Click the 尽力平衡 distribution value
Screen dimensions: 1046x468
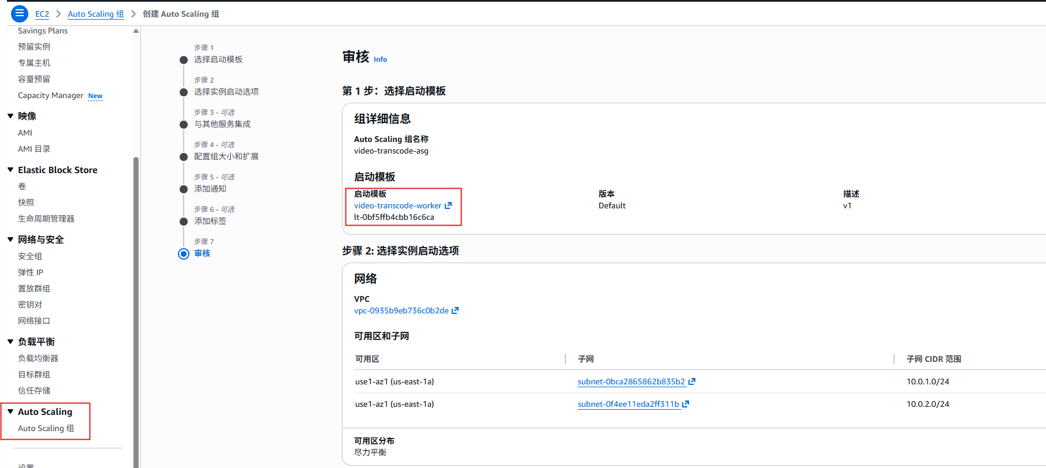coord(370,453)
